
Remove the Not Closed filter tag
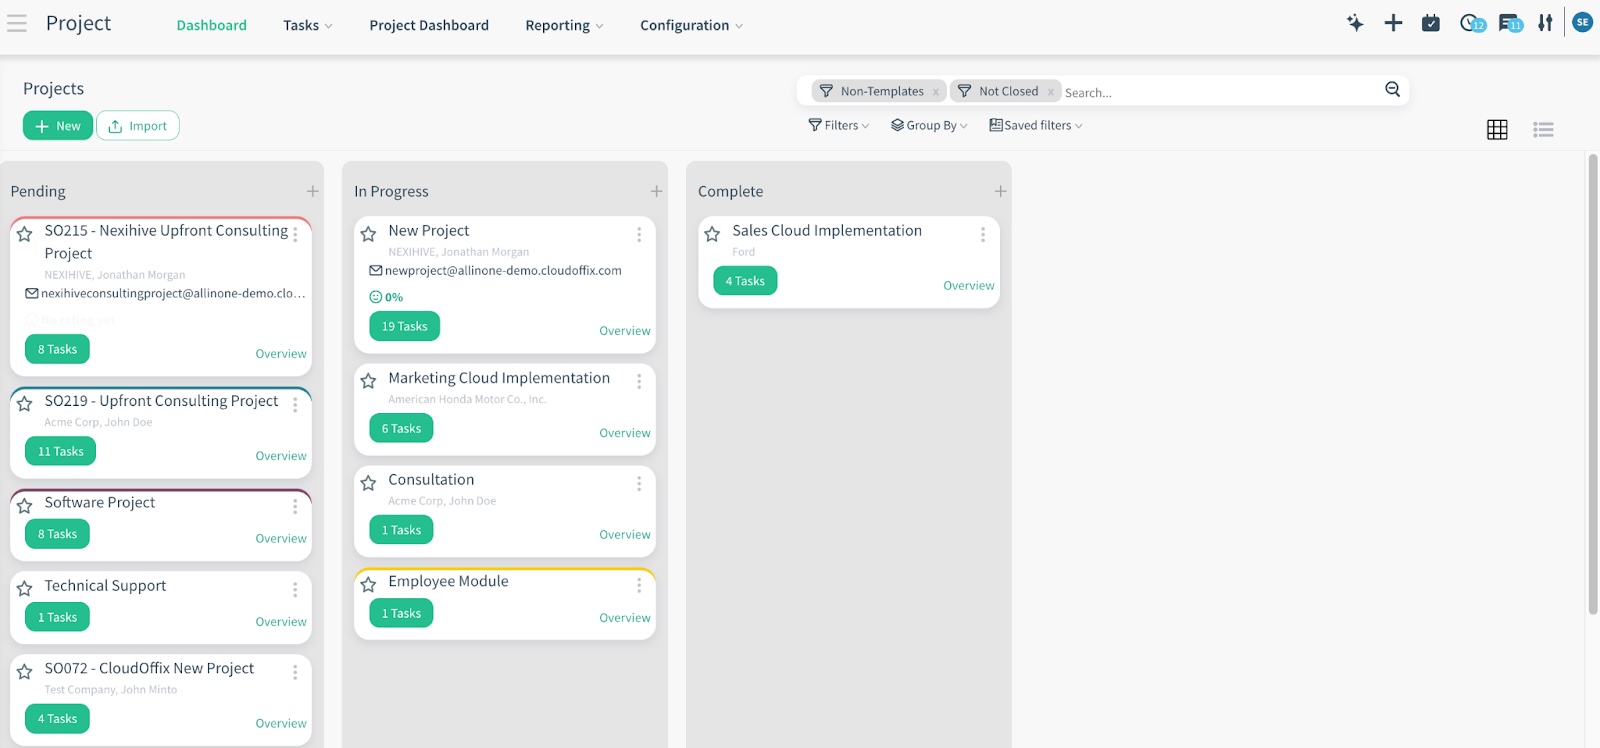(x=1051, y=92)
